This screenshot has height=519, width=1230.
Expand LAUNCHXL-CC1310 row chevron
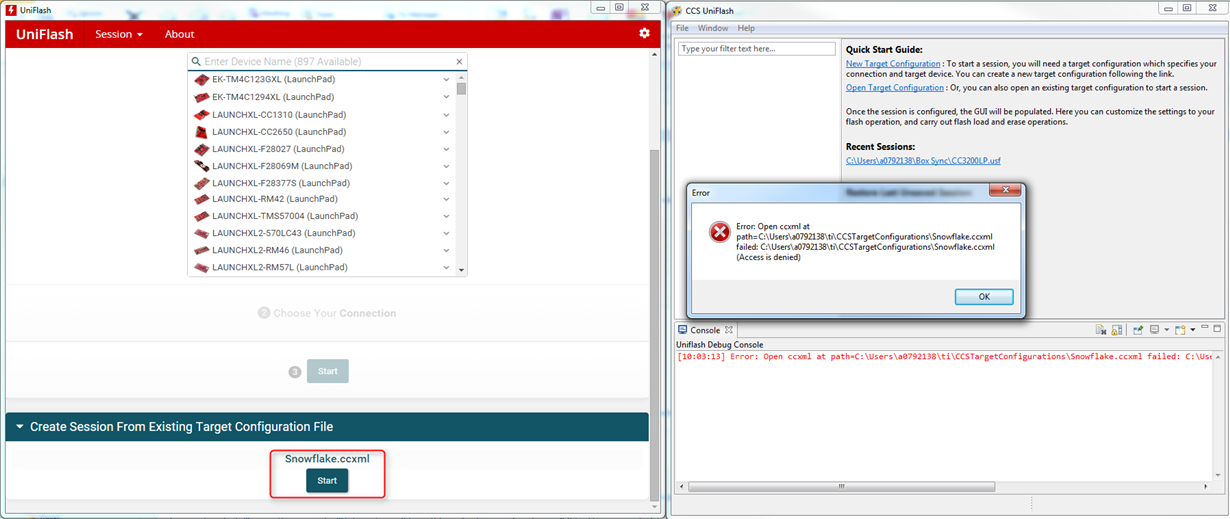point(446,114)
